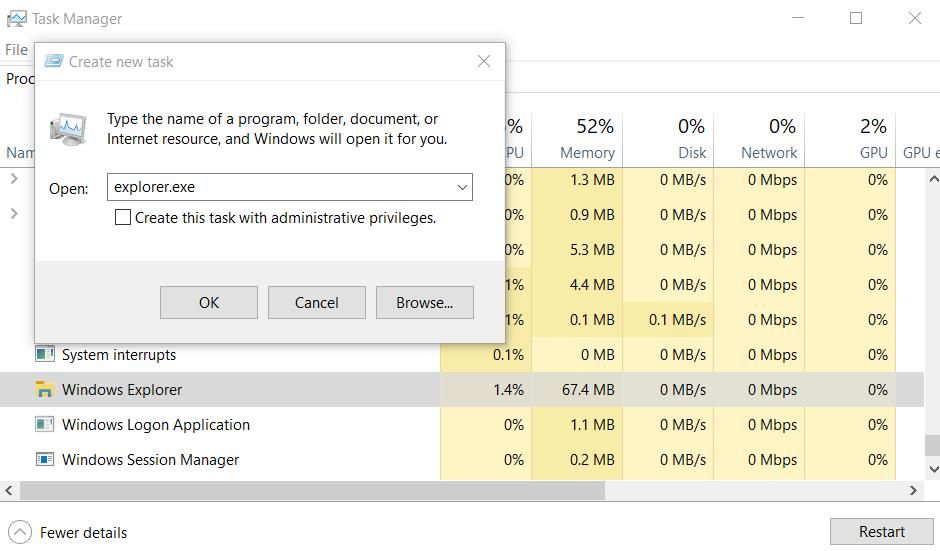
Task: Enable Create this task with administrative privileges
Action: (x=123, y=217)
